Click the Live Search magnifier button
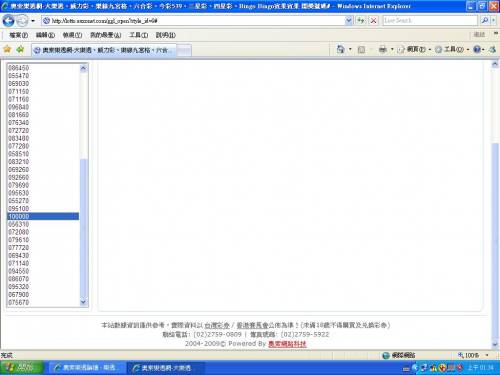Screen dimensions: 500x375 (x=485, y=21)
